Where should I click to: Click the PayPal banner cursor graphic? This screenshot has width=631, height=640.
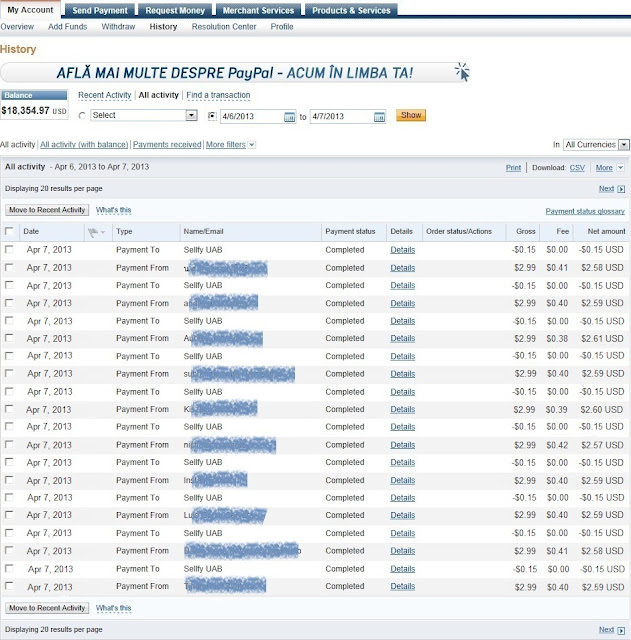coord(462,72)
